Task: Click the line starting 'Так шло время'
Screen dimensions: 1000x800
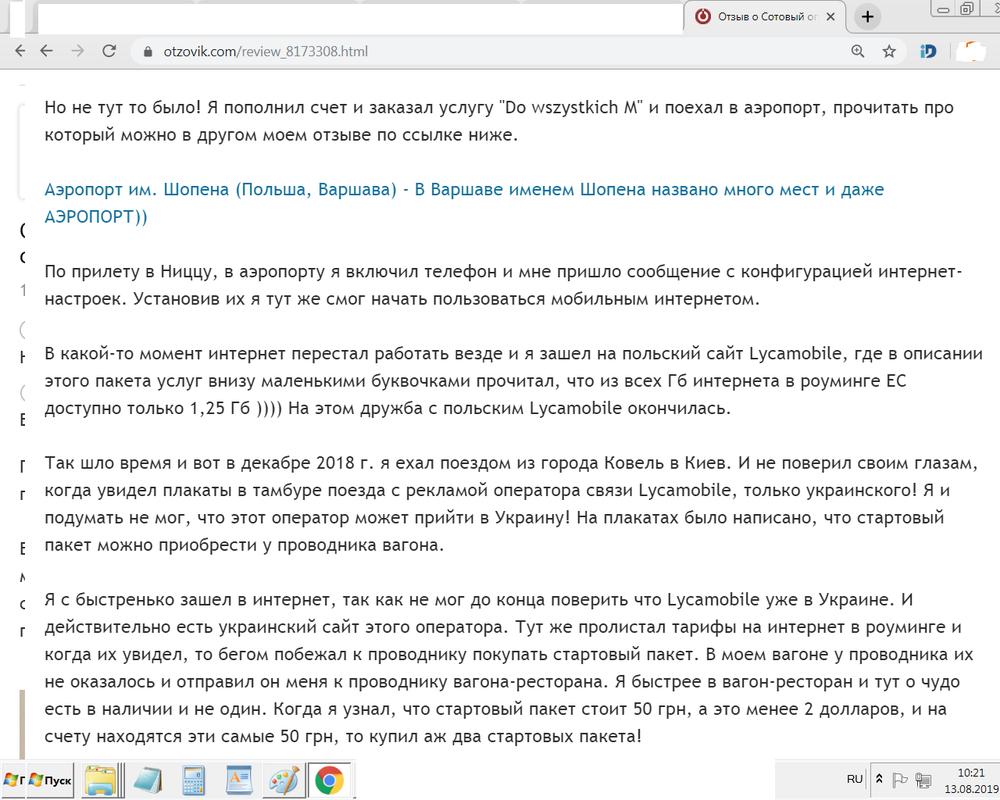Action: pos(511,463)
